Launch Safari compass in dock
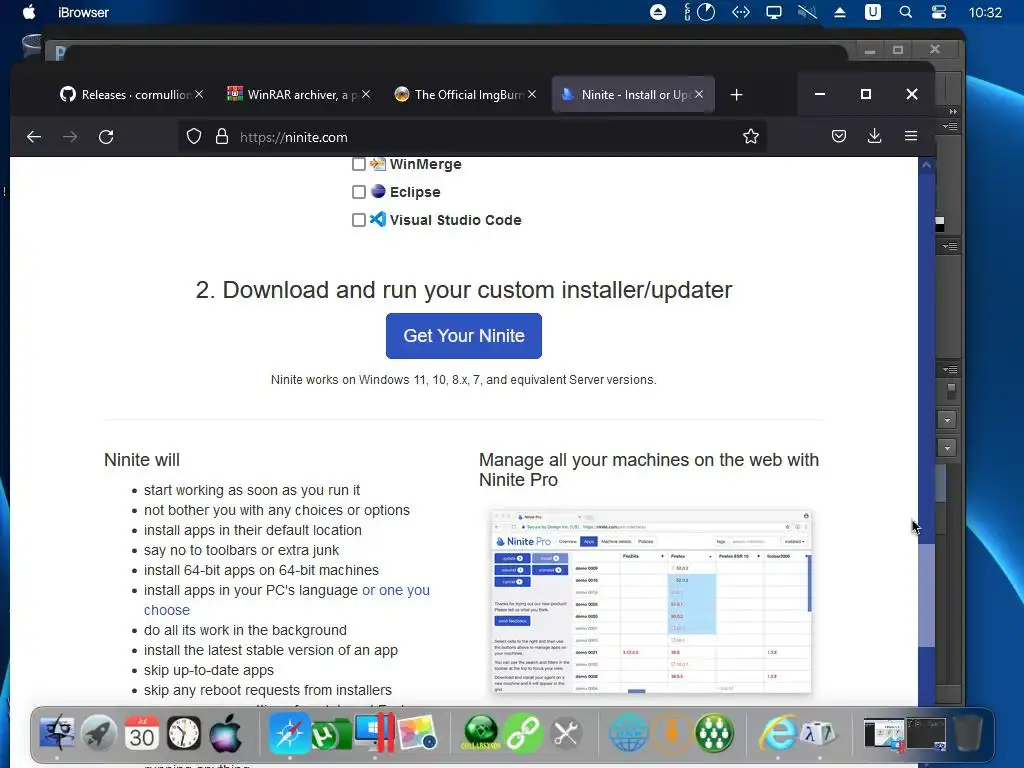This screenshot has width=1024, height=768. [x=289, y=733]
